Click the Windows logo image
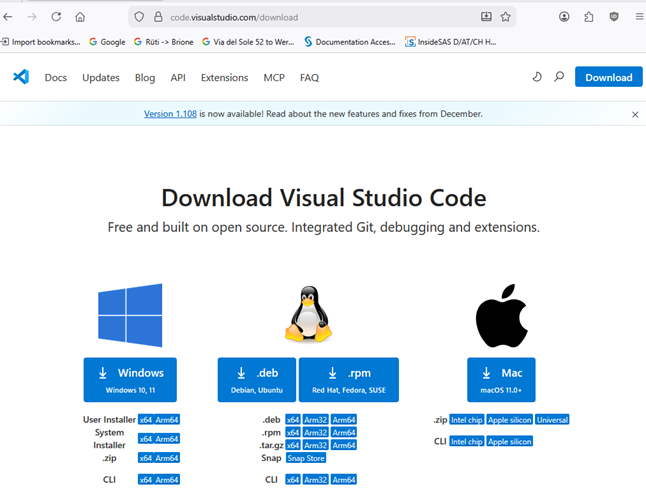Screen dimensions: 646x498 [x=130, y=315]
